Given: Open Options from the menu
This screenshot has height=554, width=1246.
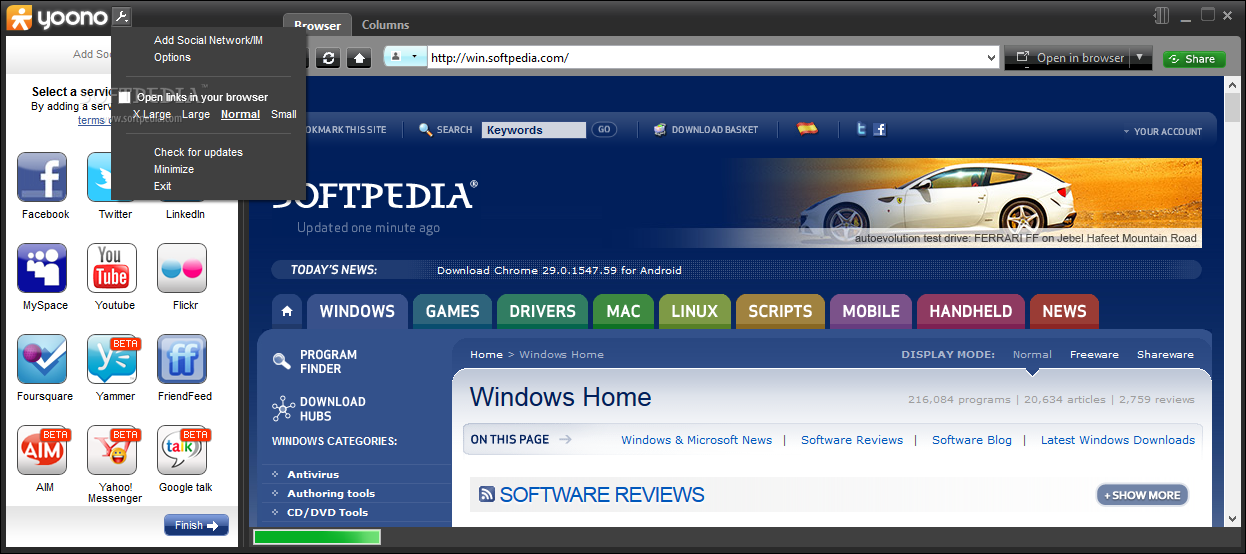Looking at the screenshot, I should (172, 57).
